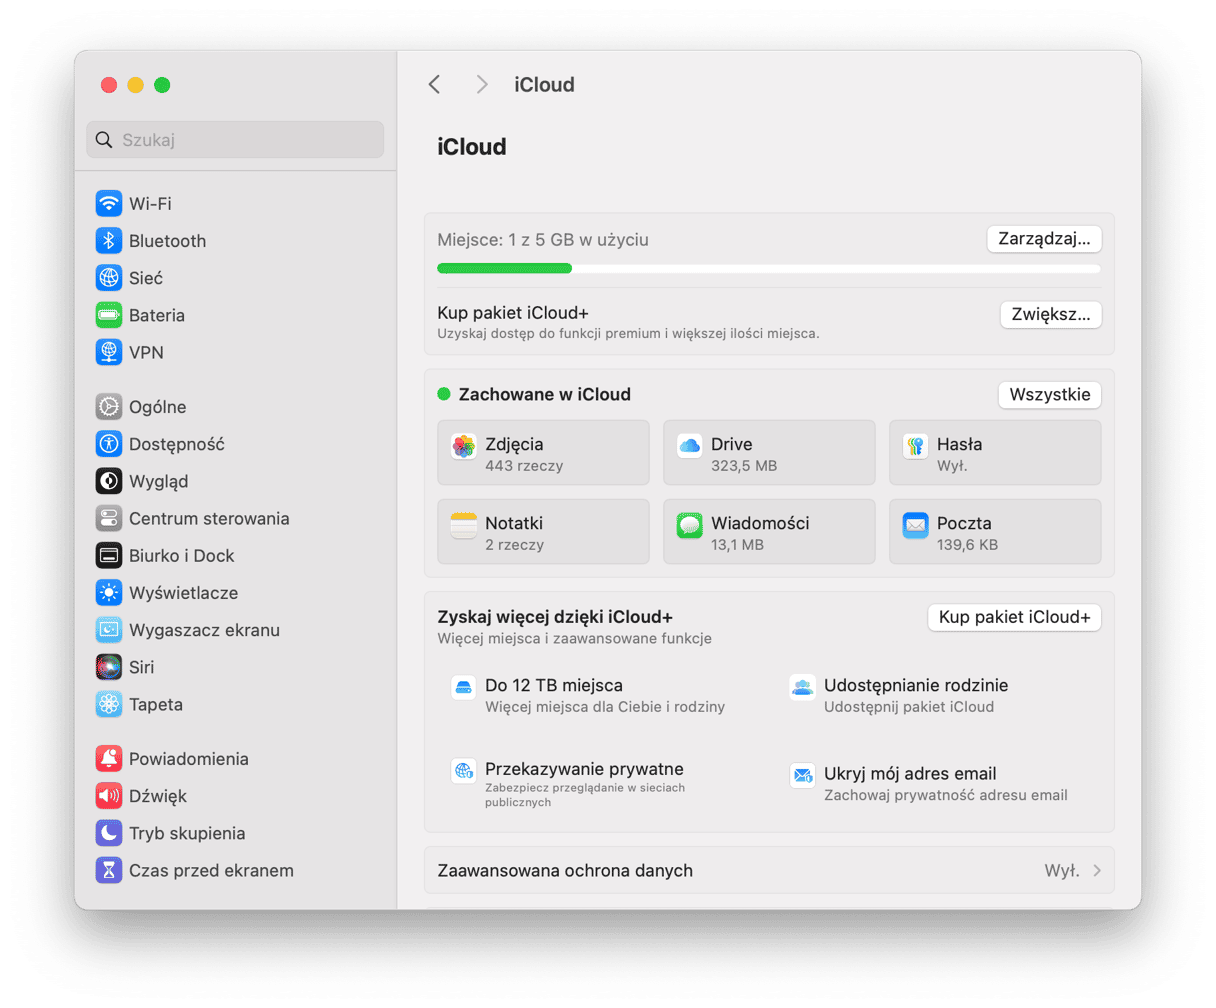The width and height of the screenshot is (1216, 1008).
Task: Open the Poczta mail tile
Action: pos(995,532)
